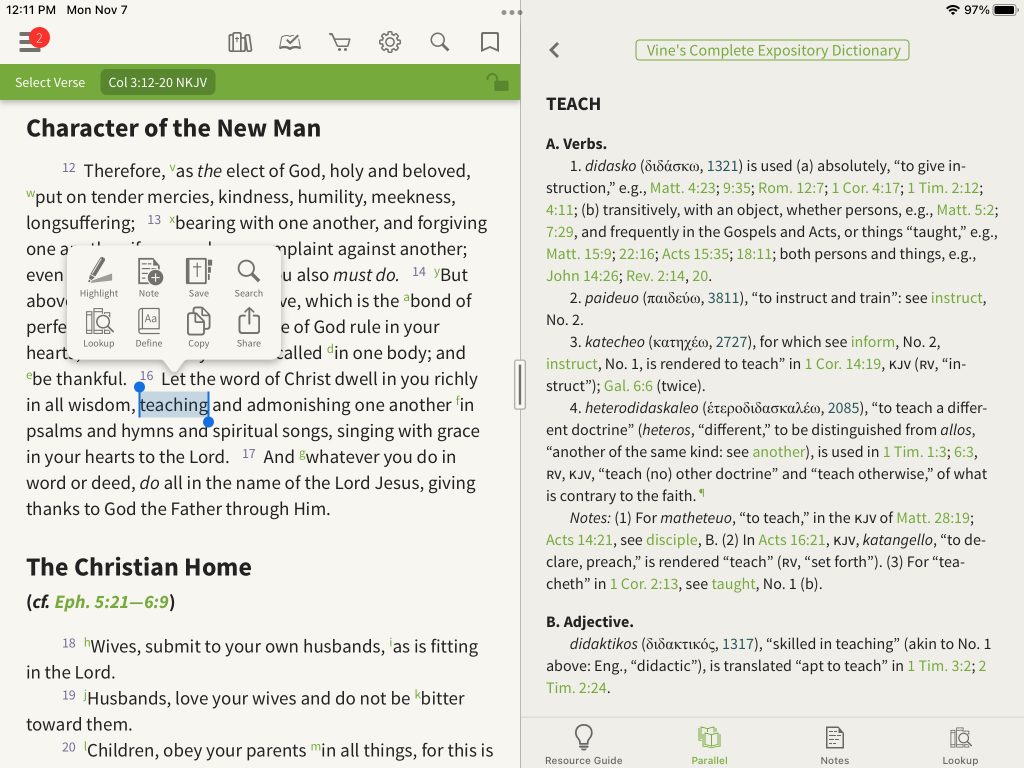The width and height of the screenshot is (1024, 768).
Task: Choose Define in the selection popup
Action: click(x=149, y=327)
